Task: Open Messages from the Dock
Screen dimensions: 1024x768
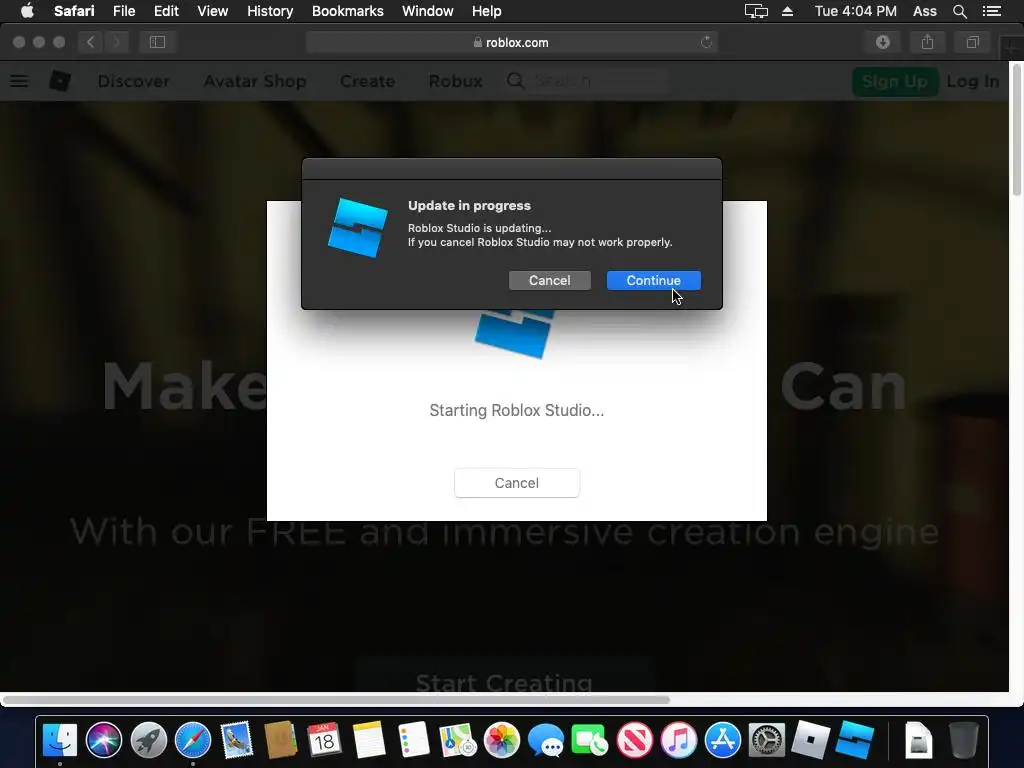Action: point(546,740)
